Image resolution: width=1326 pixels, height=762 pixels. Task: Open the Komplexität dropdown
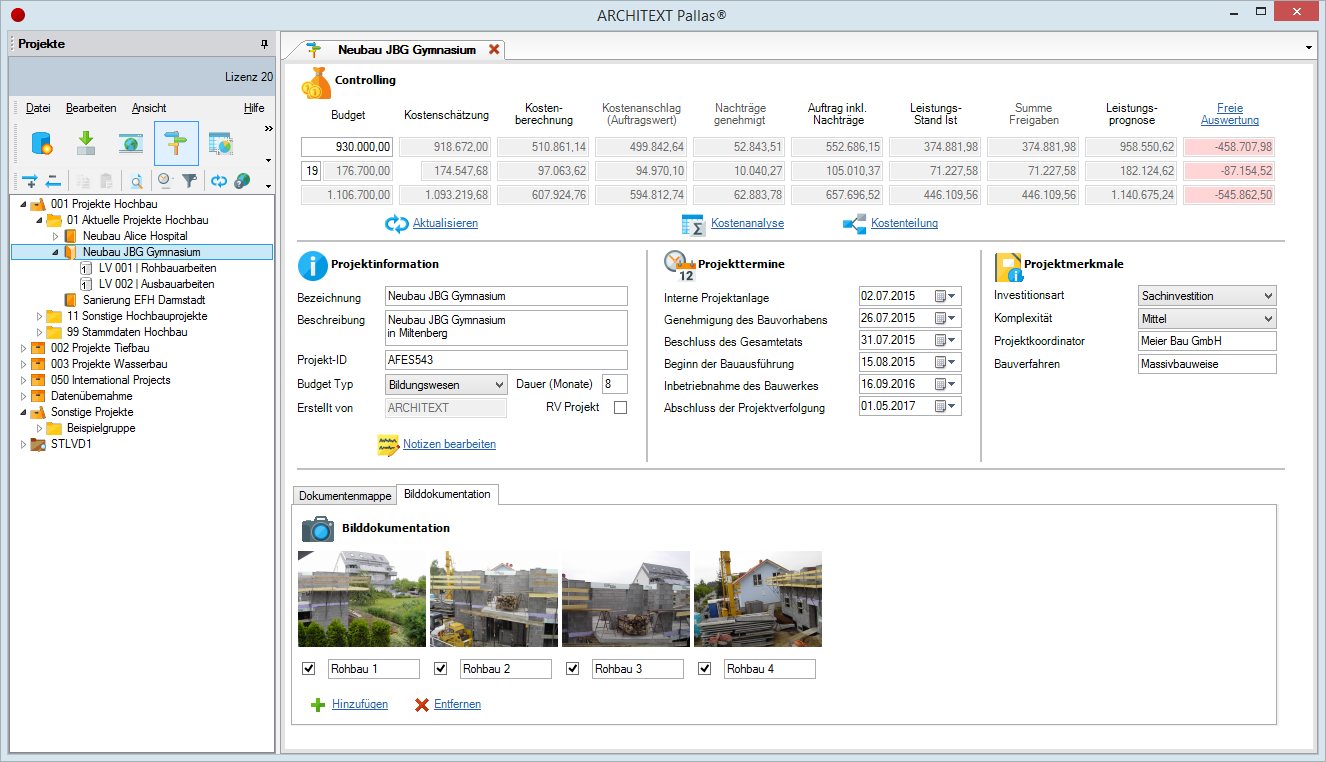pyautogui.click(x=1208, y=319)
